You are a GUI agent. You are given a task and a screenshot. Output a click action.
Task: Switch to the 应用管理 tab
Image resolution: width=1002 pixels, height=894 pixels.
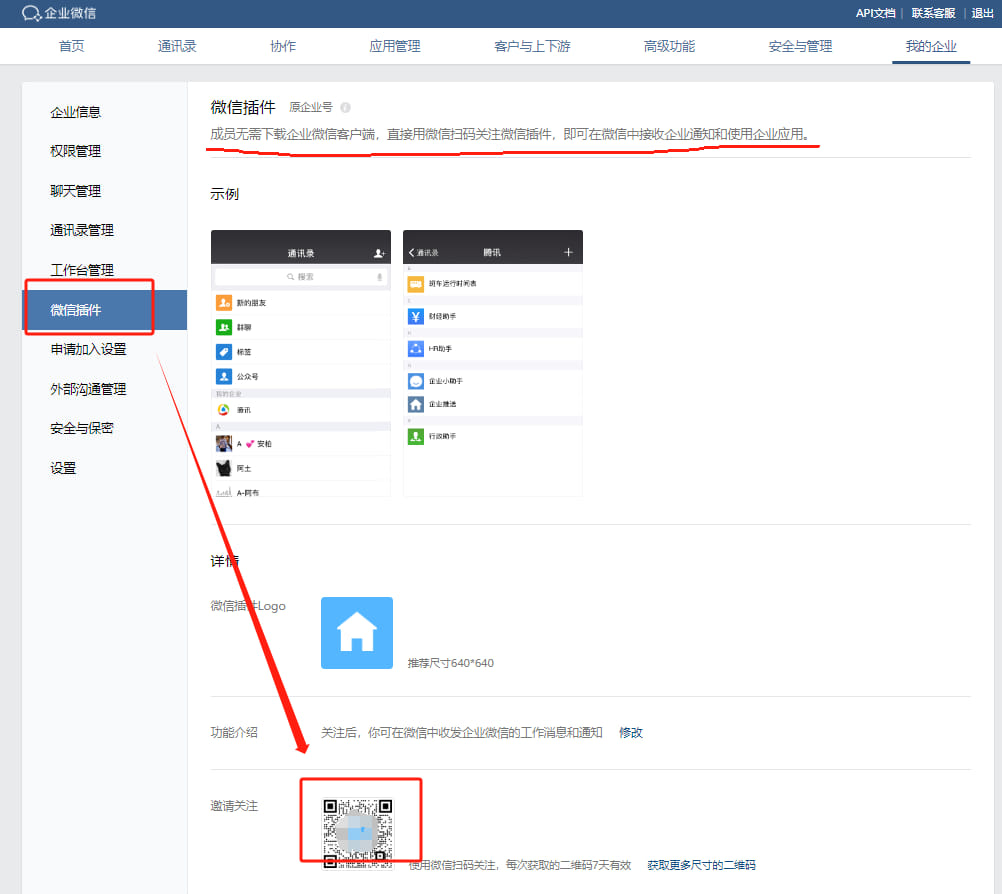pyautogui.click(x=394, y=45)
